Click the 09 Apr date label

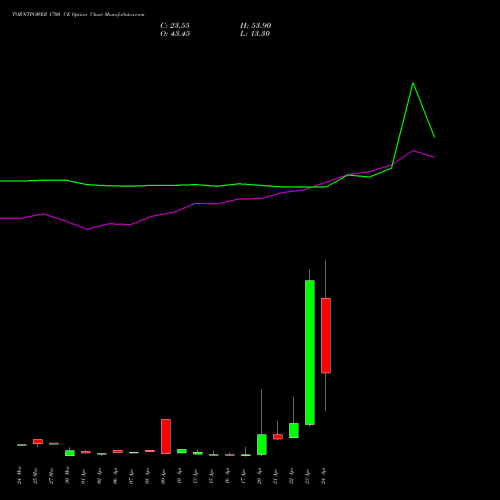click(x=163, y=476)
